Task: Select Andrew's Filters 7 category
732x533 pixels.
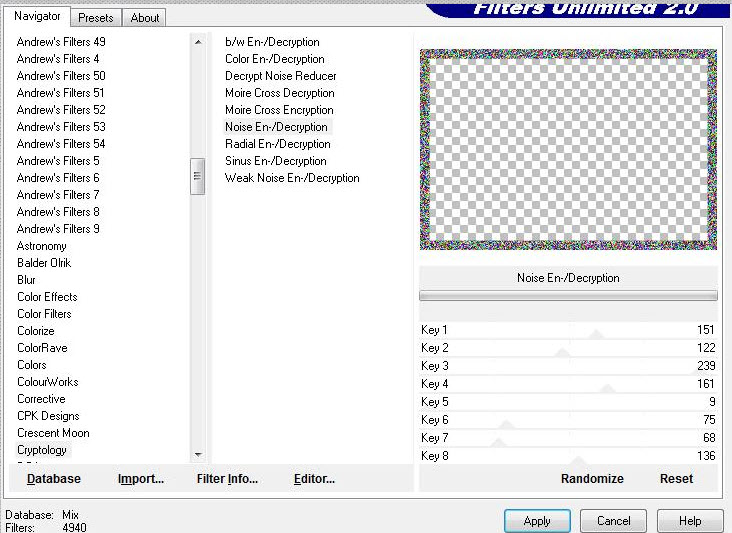Action: tap(58, 195)
